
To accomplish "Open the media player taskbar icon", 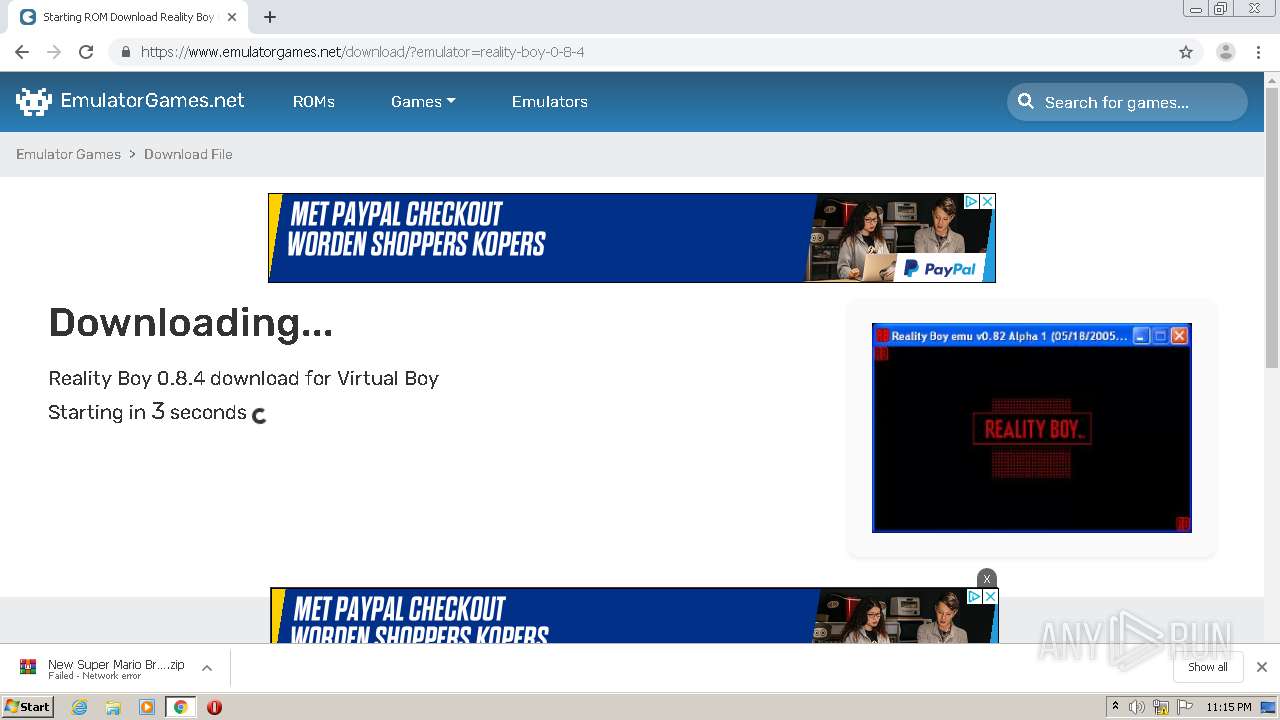I will pyautogui.click(x=147, y=707).
